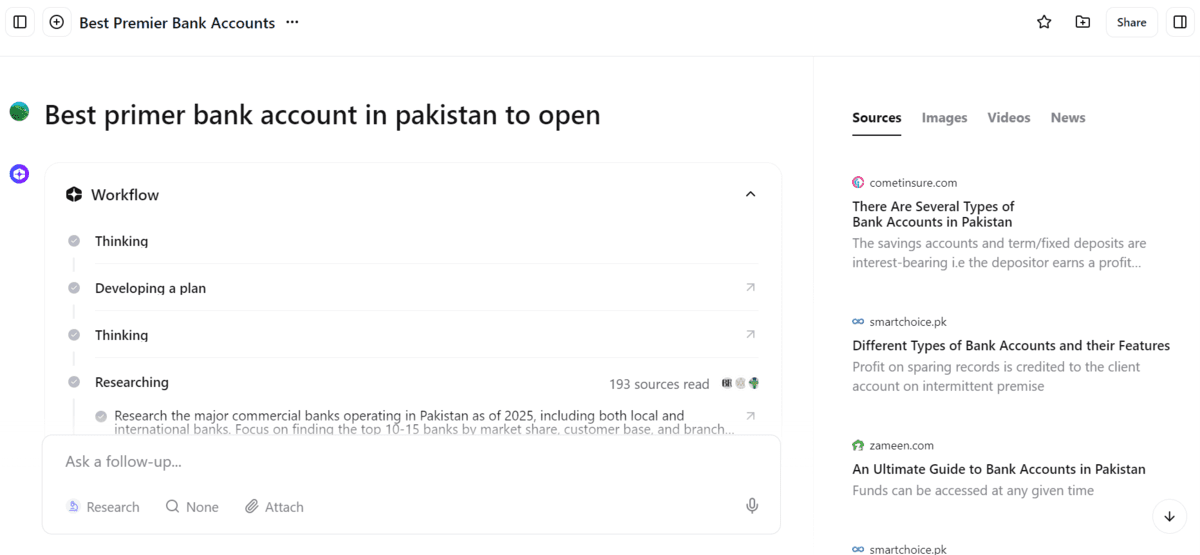
Task: Open the cometinsure.com bank accounts source
Action: click(933, 214)
